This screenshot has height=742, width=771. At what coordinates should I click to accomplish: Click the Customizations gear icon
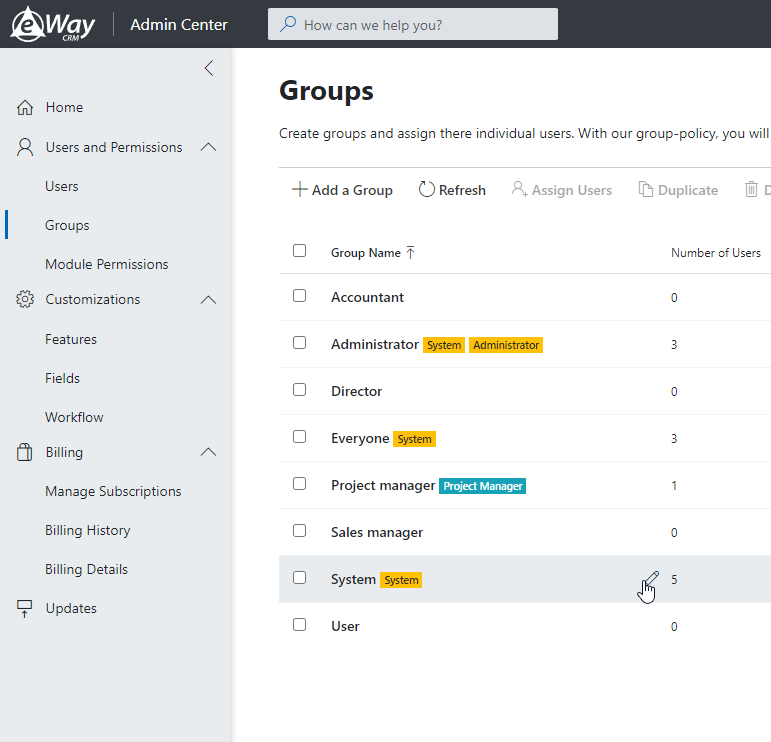click(25, 299)
